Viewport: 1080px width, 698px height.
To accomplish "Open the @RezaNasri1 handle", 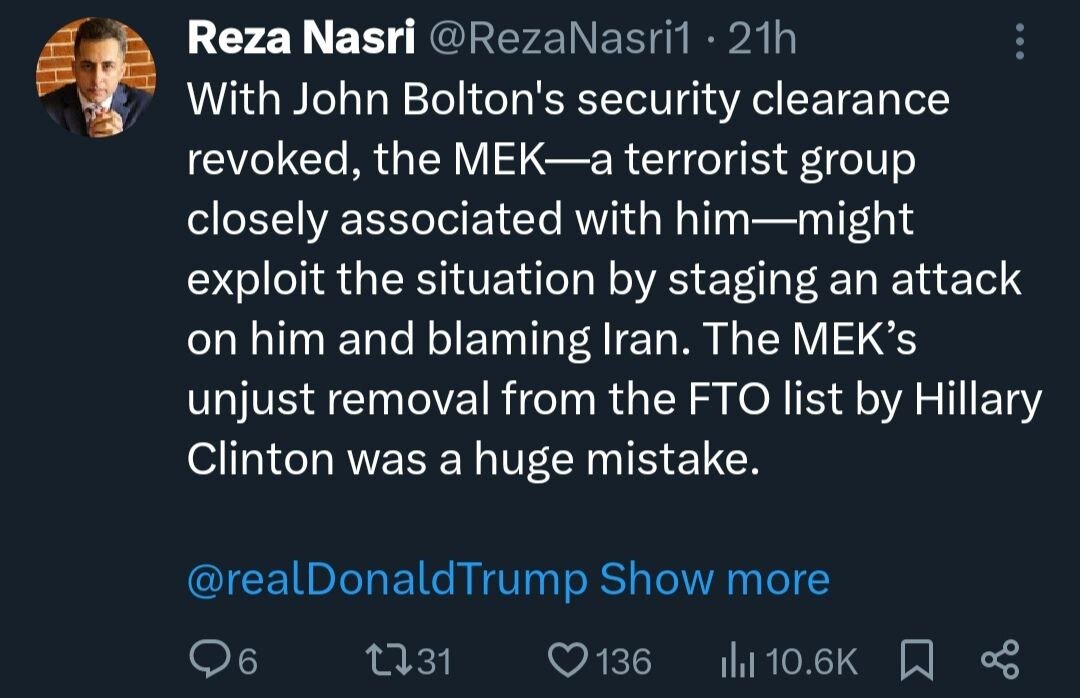I will [562, 40].
